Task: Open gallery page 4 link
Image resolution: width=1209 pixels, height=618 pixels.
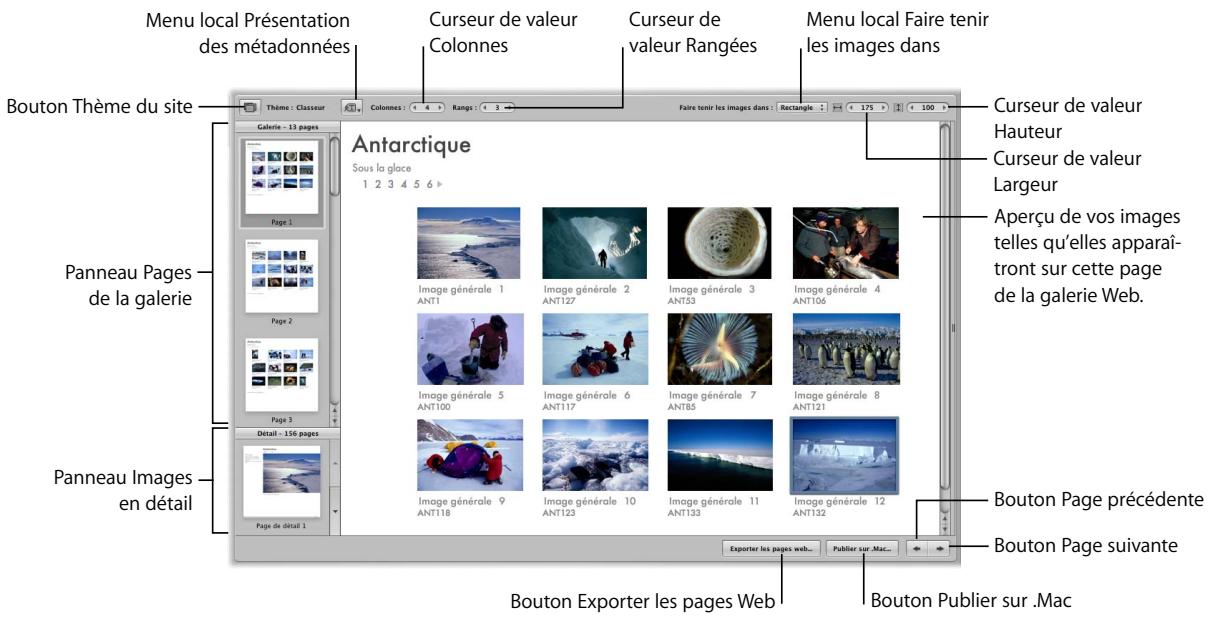Action: [404, 184]
